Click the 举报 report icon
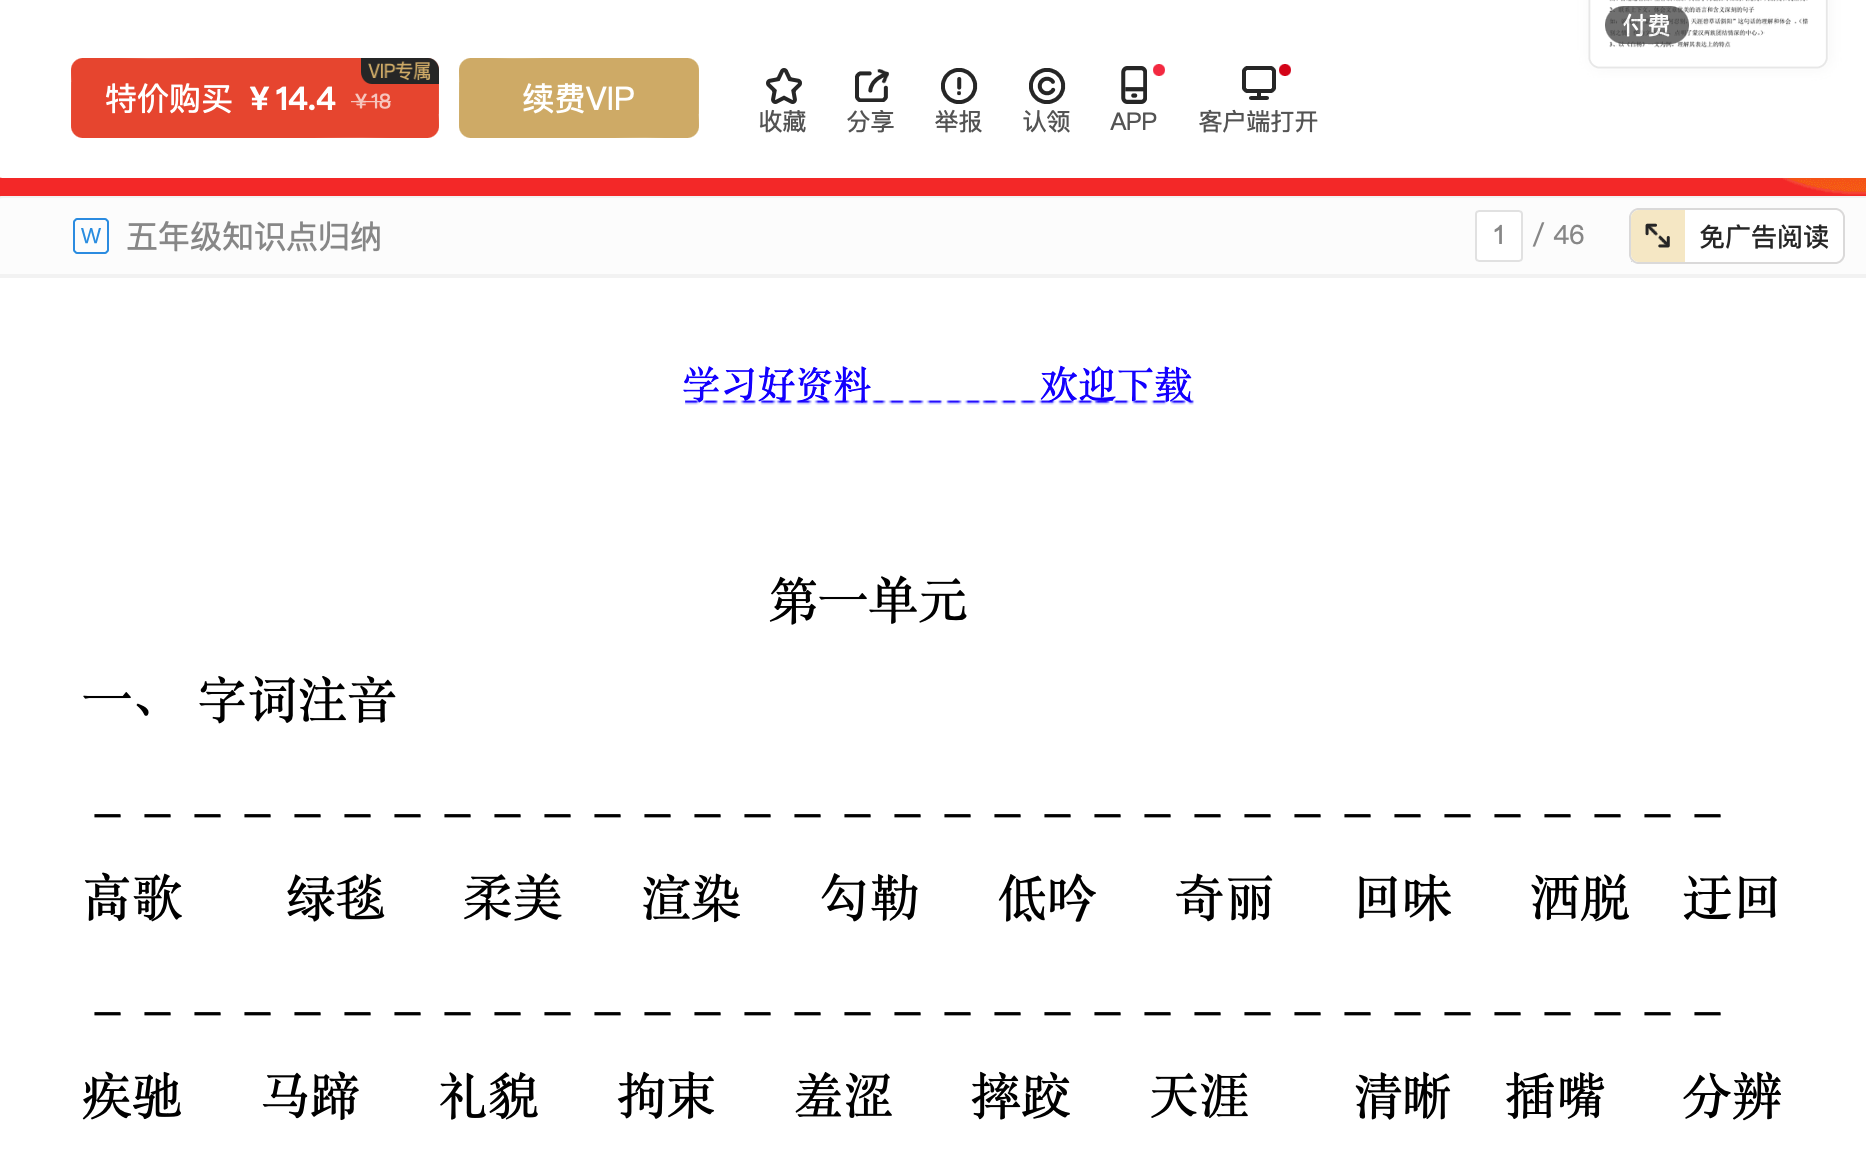The height and width of the screenshot is (1172, 1866). [x=958, y=87]
